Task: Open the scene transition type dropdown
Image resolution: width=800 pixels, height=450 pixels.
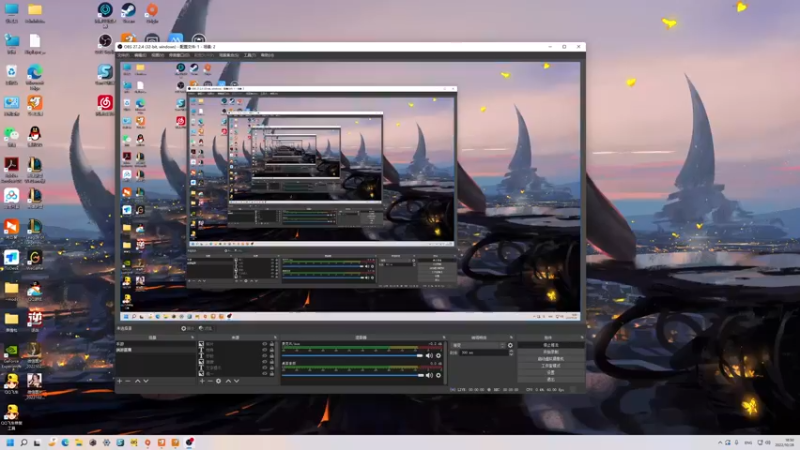Action: point(479,345)
